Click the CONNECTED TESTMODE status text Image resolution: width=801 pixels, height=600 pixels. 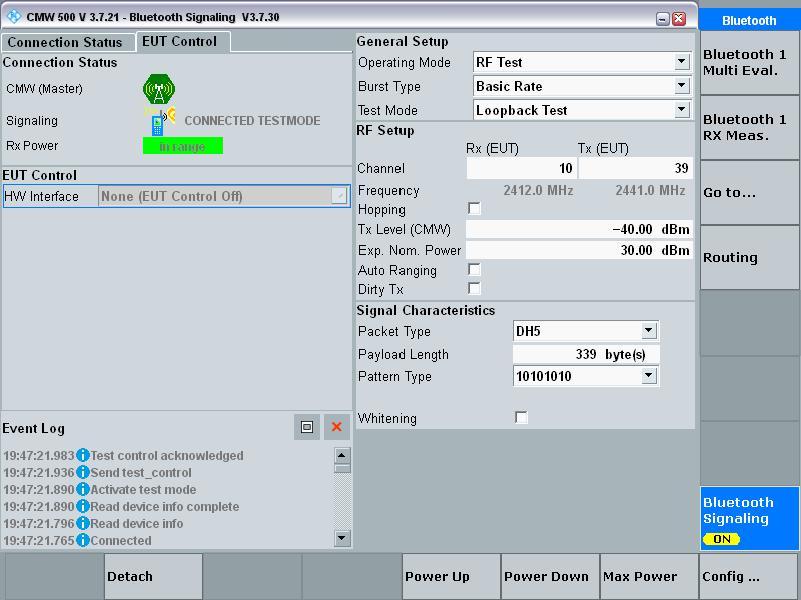pos(252,121)
